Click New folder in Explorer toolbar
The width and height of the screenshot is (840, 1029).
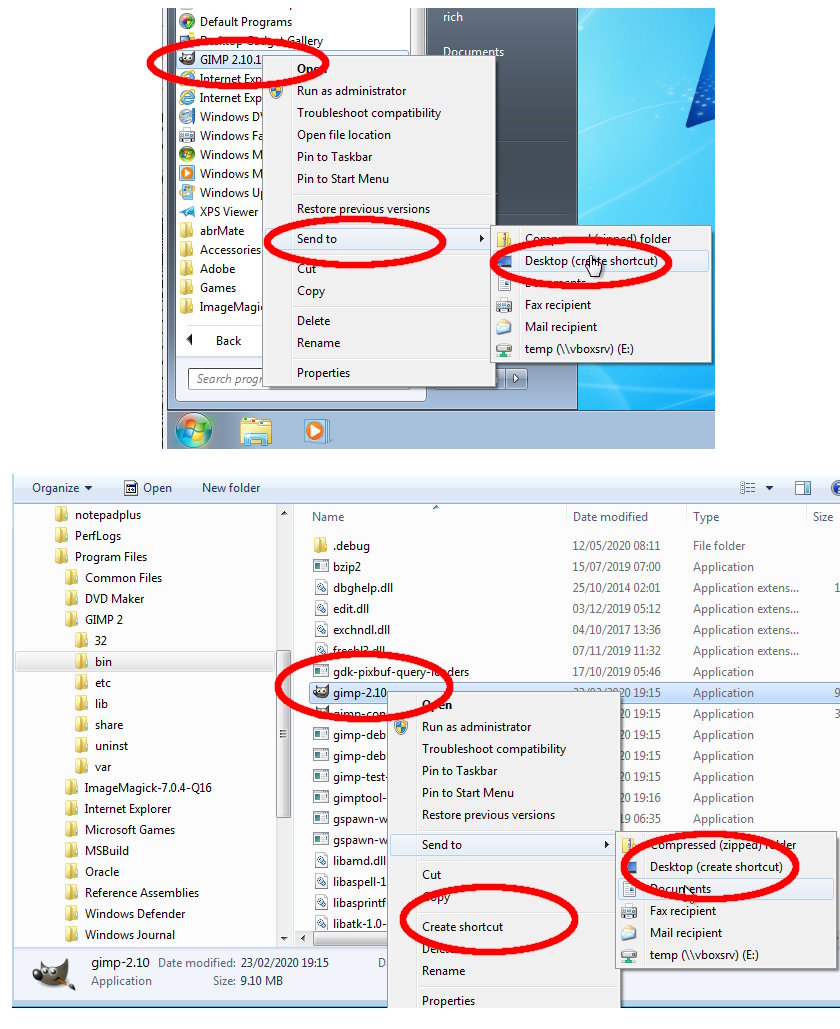(231, 488)
